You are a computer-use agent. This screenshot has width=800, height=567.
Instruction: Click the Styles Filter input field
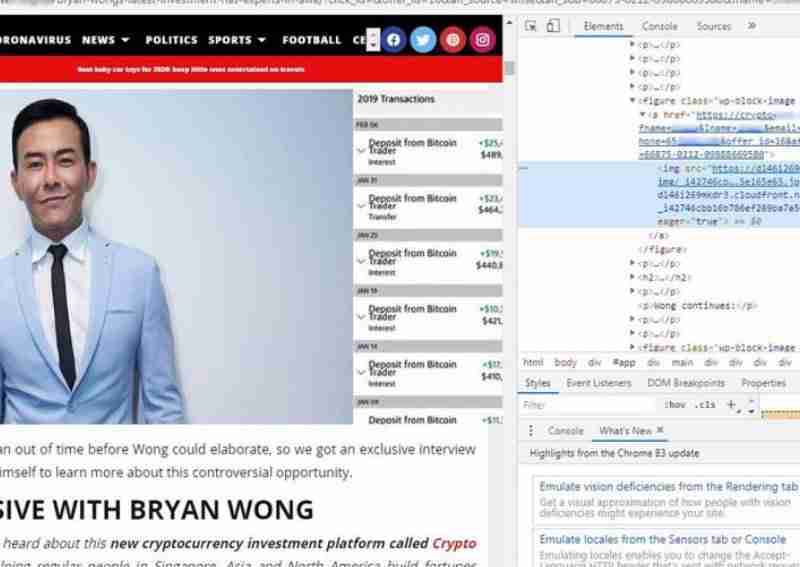pos(588,405)
